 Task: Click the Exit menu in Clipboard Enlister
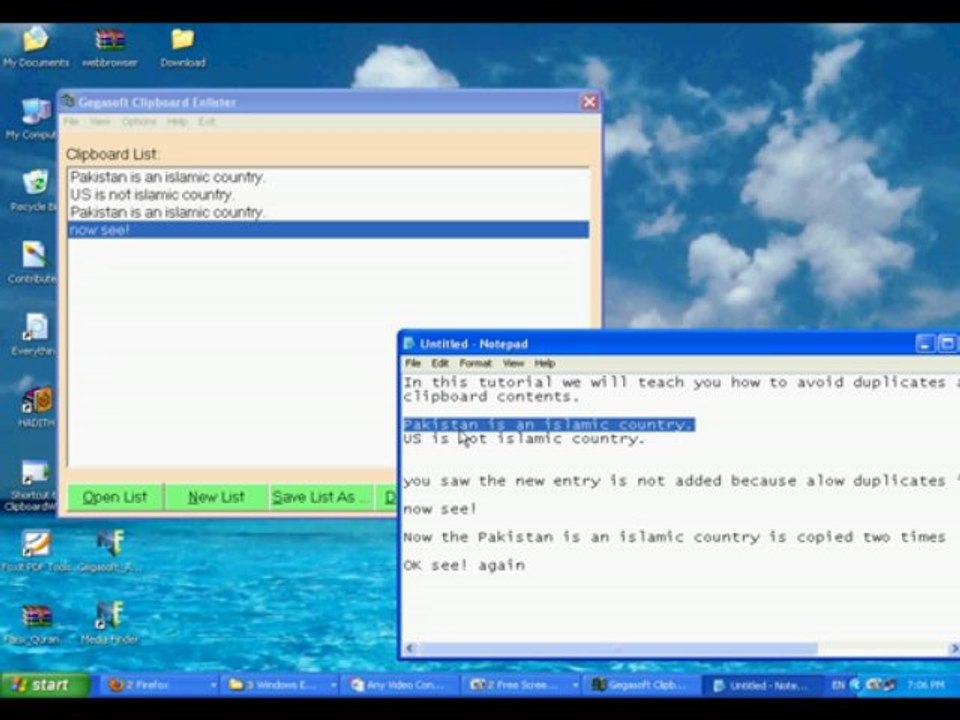[206, 121]
